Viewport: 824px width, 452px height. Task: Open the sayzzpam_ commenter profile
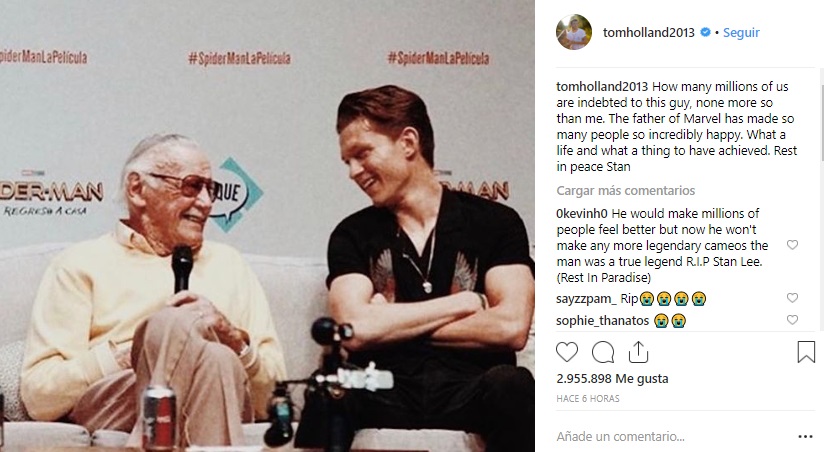(586, 298)
